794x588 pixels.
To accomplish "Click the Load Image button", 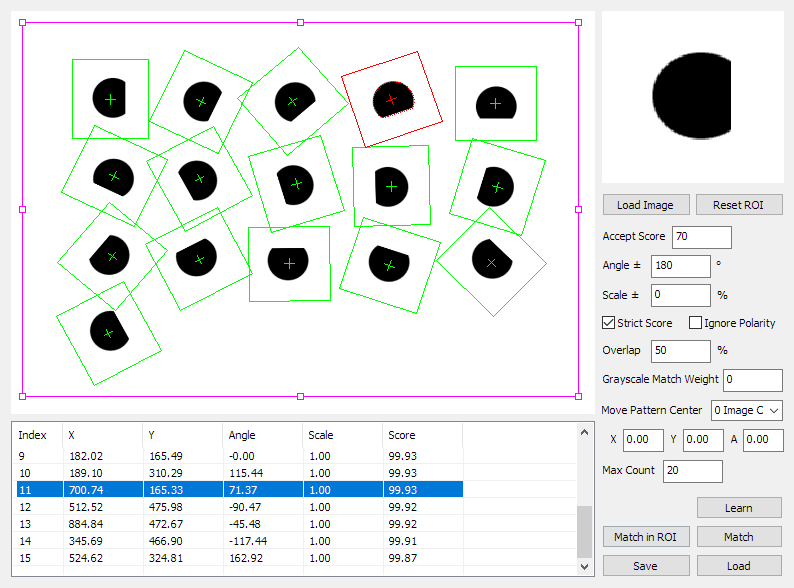I will tap(646, 205).
